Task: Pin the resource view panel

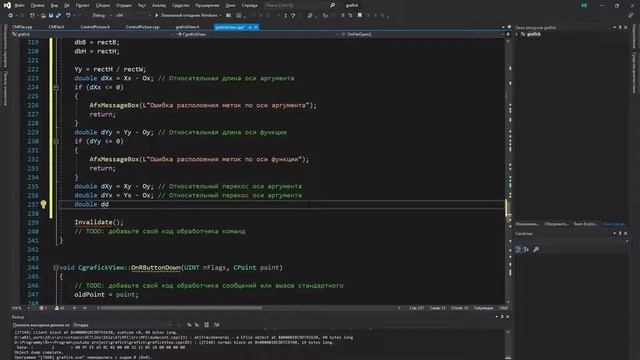Action: (x=620, y=28)
